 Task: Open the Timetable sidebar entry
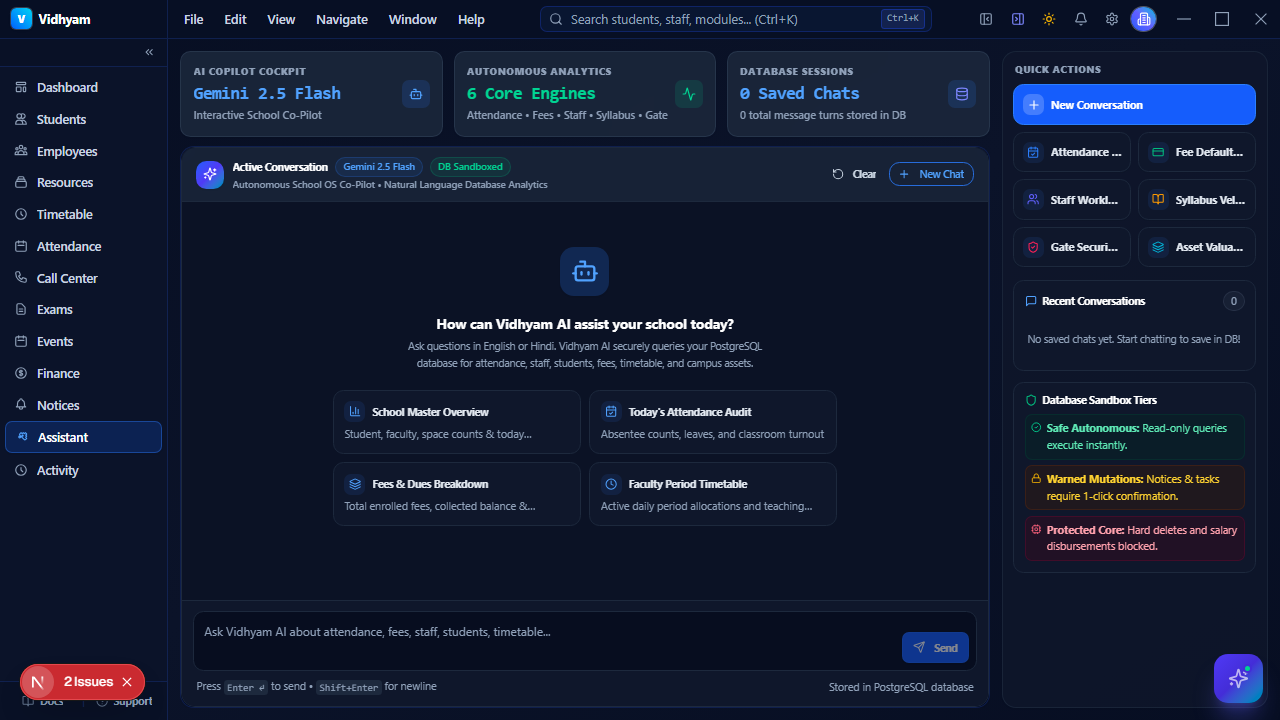pyautogui.click(x=83, y=214)
